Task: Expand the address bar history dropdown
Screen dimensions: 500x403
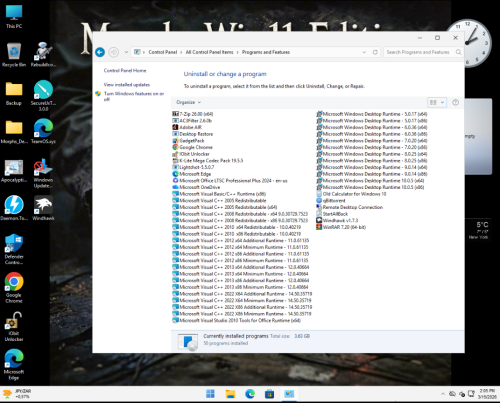Action: (364, 52)
